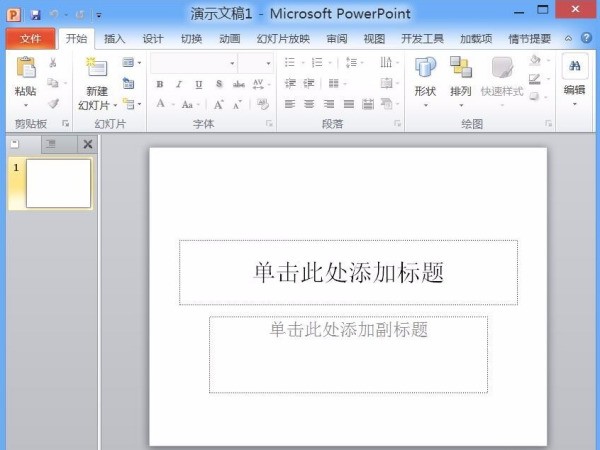Click the Convert to SmartArt icon
Screen dimensions: 600x450
click(x=387, y=104)
